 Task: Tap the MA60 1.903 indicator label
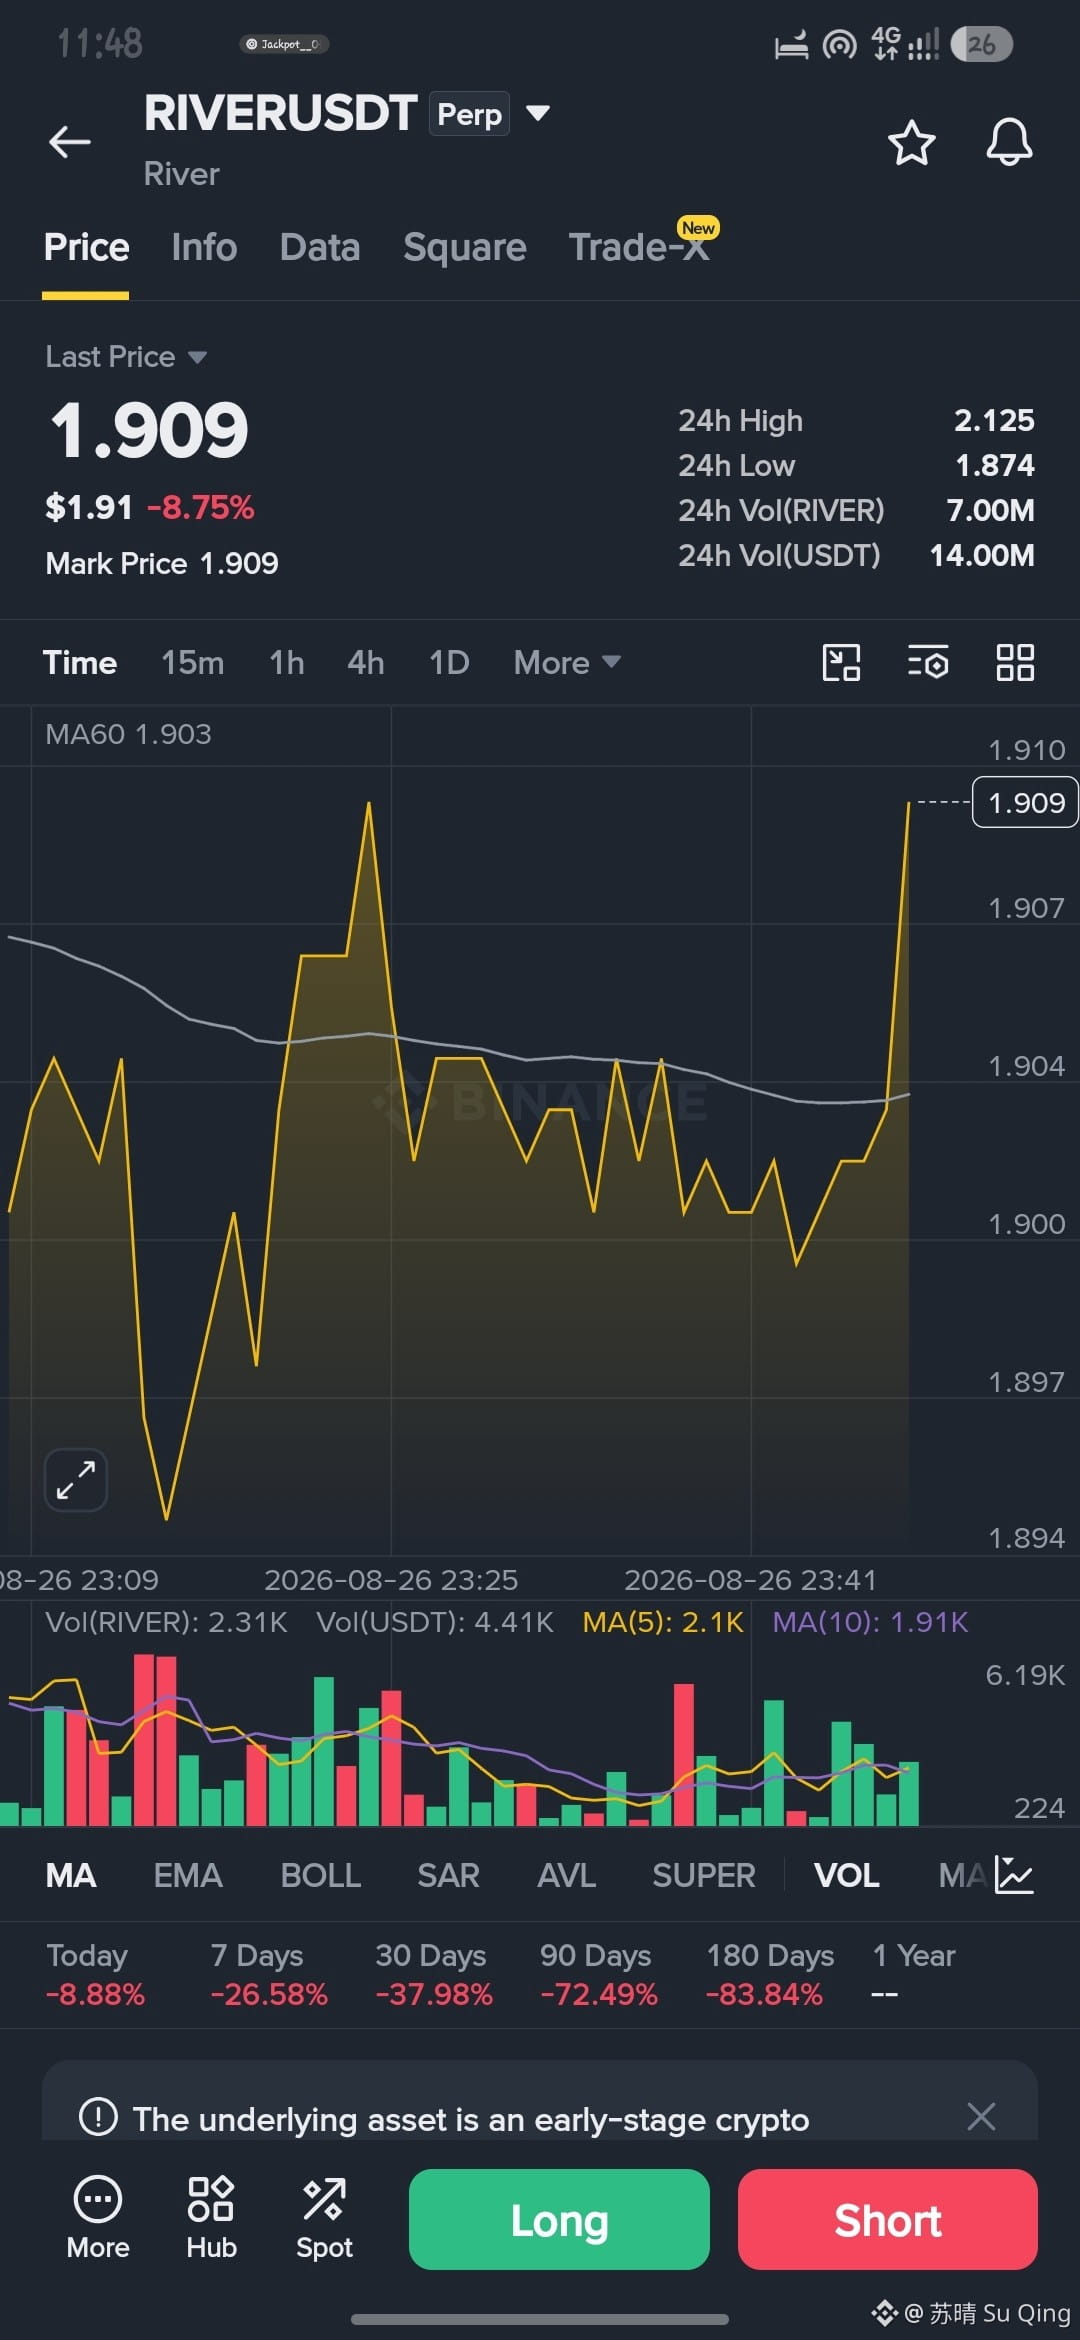coord(128,734)
